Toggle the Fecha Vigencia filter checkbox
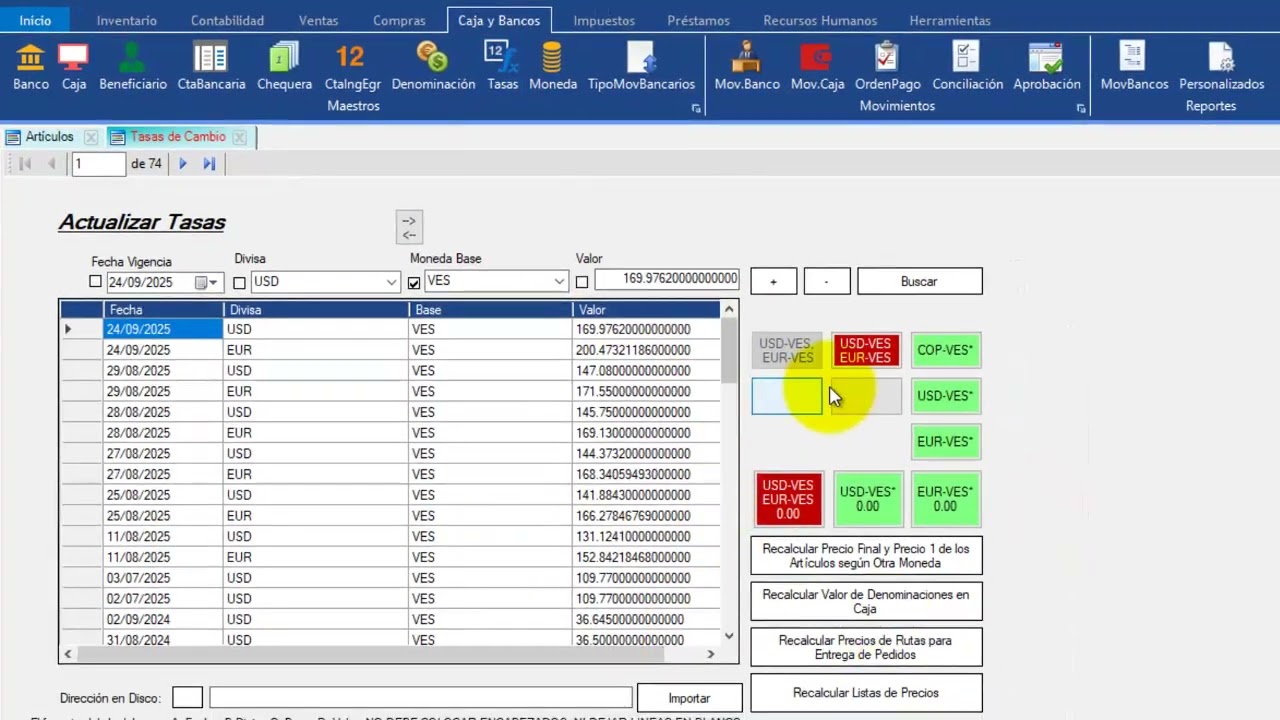Image resolution: width=1280 pixels, height=720 pixels. click(96, 282)
